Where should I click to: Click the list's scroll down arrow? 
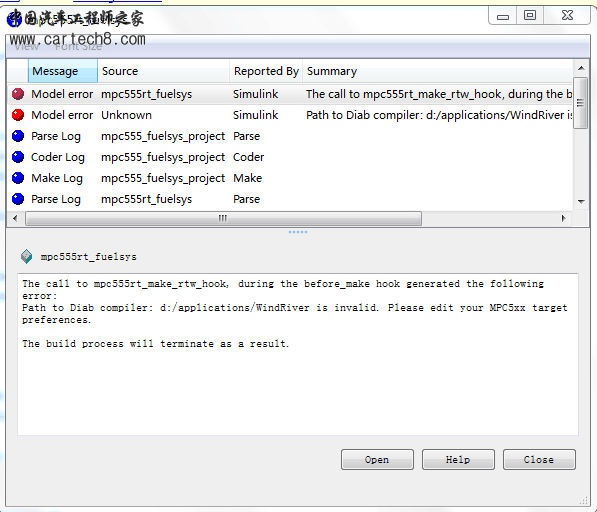(581, 201)
